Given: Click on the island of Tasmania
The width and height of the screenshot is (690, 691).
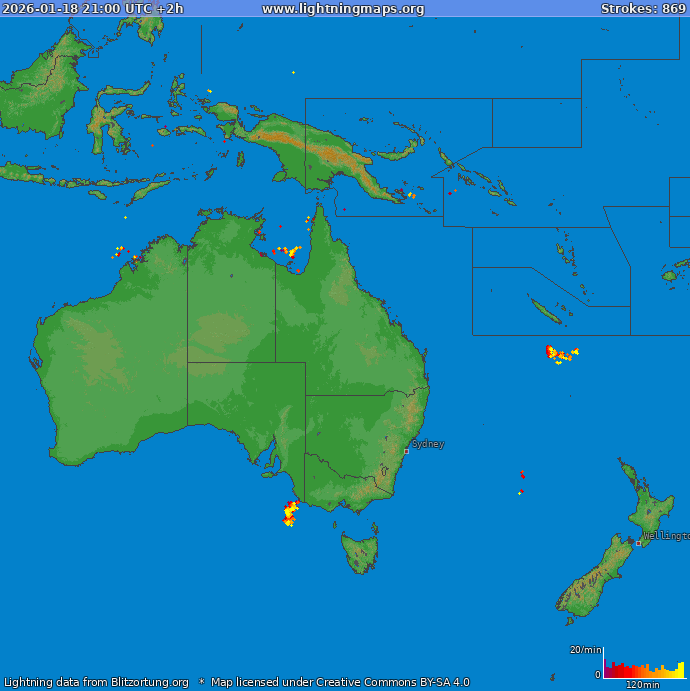Looking at the screenshot, I should point(360,551).
